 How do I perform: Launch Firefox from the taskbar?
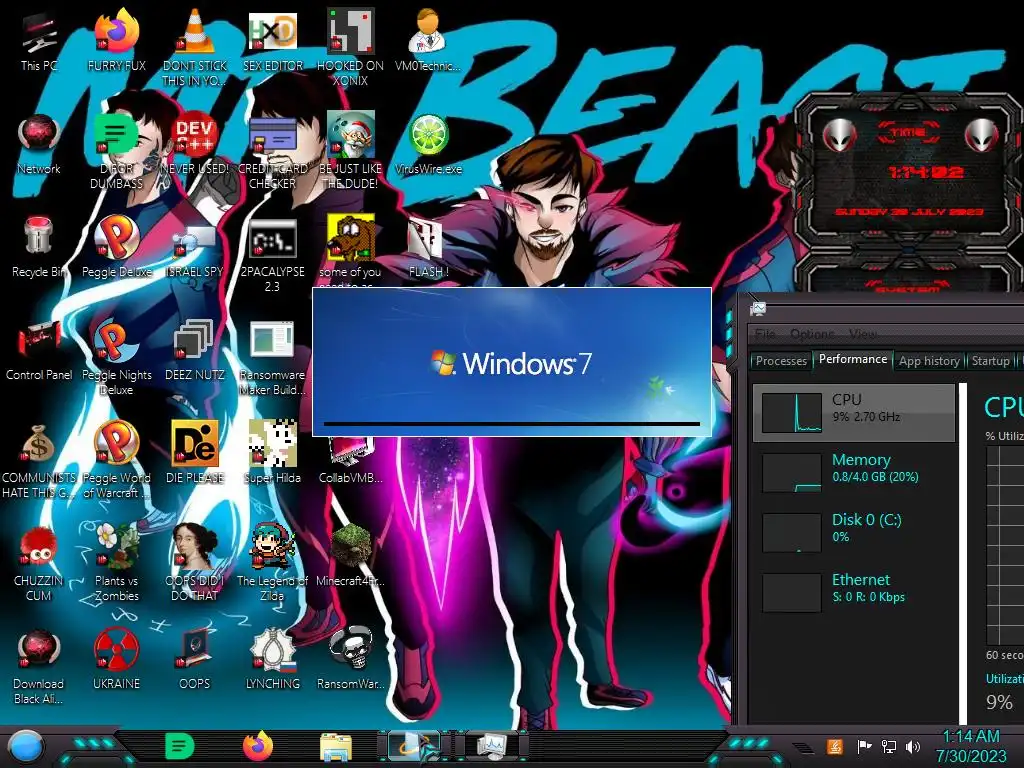(259, 746)
